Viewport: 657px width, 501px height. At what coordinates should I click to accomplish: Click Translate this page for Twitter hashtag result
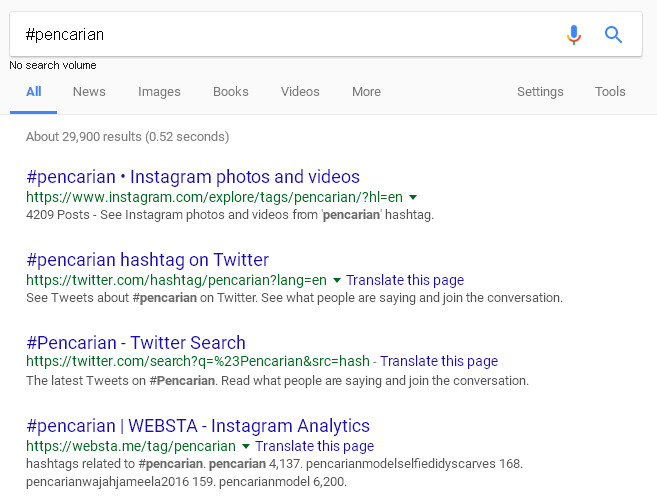pos(405,280)
